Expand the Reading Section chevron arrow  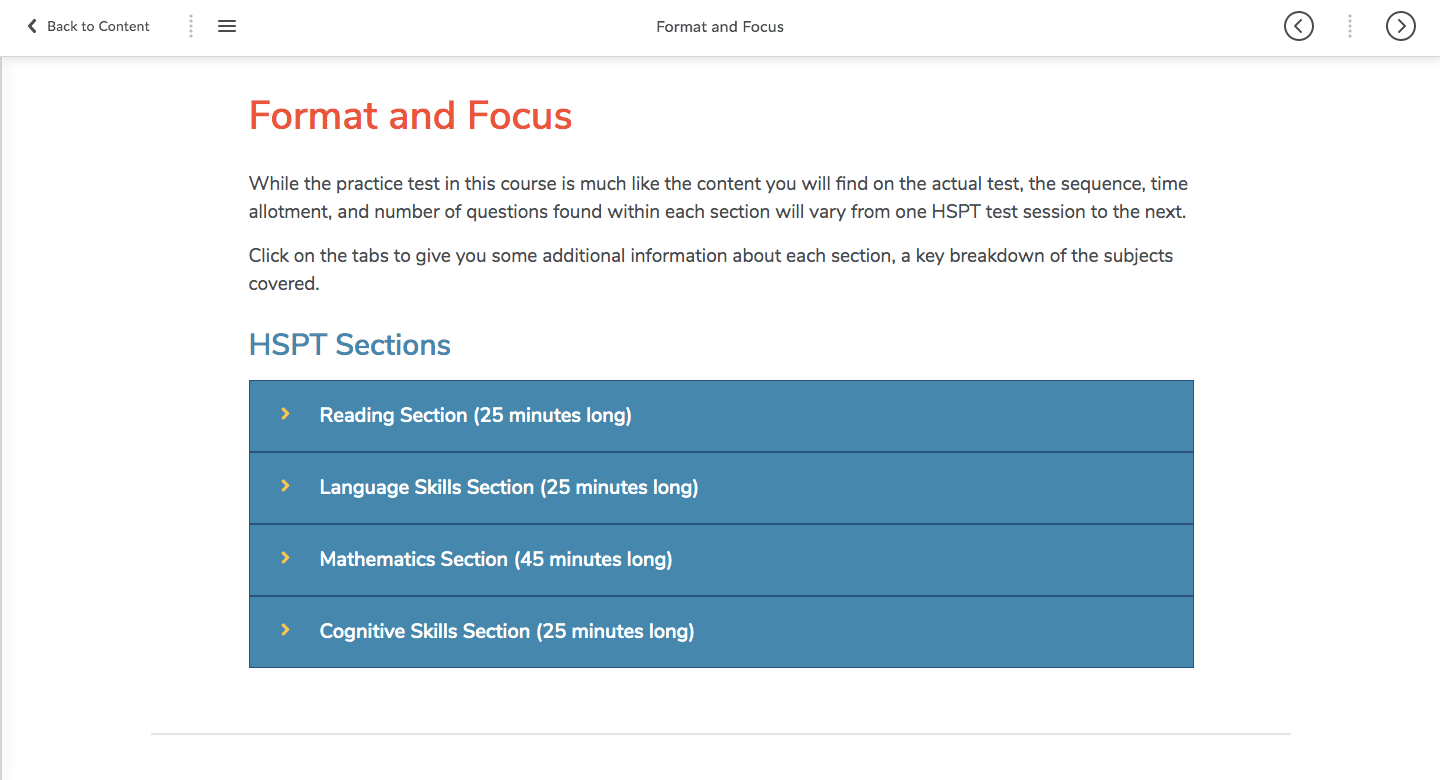tap(285, 414)
